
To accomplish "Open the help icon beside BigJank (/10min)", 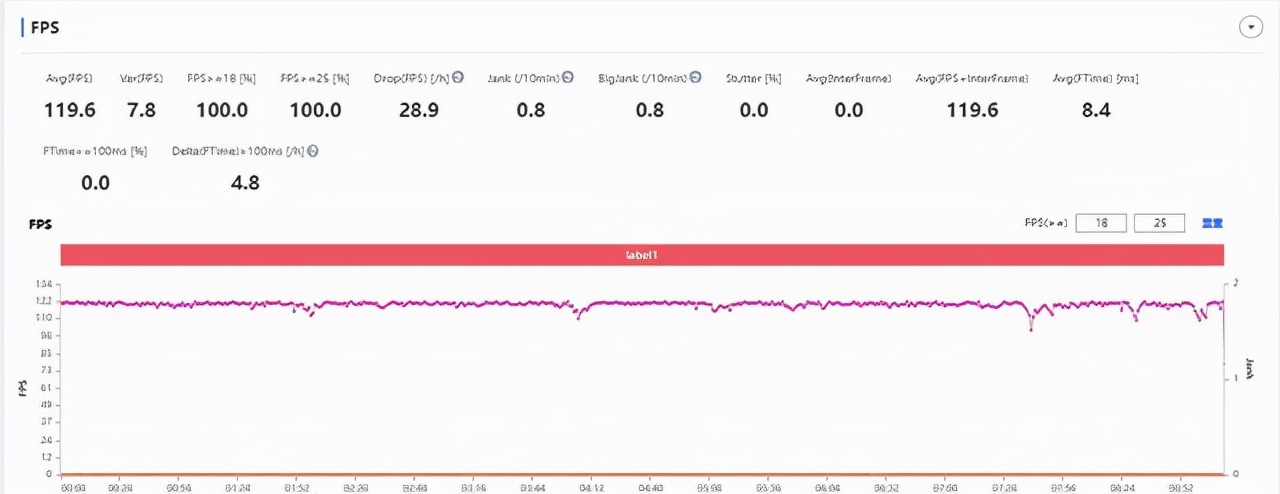I will click(x=695, y=78).
